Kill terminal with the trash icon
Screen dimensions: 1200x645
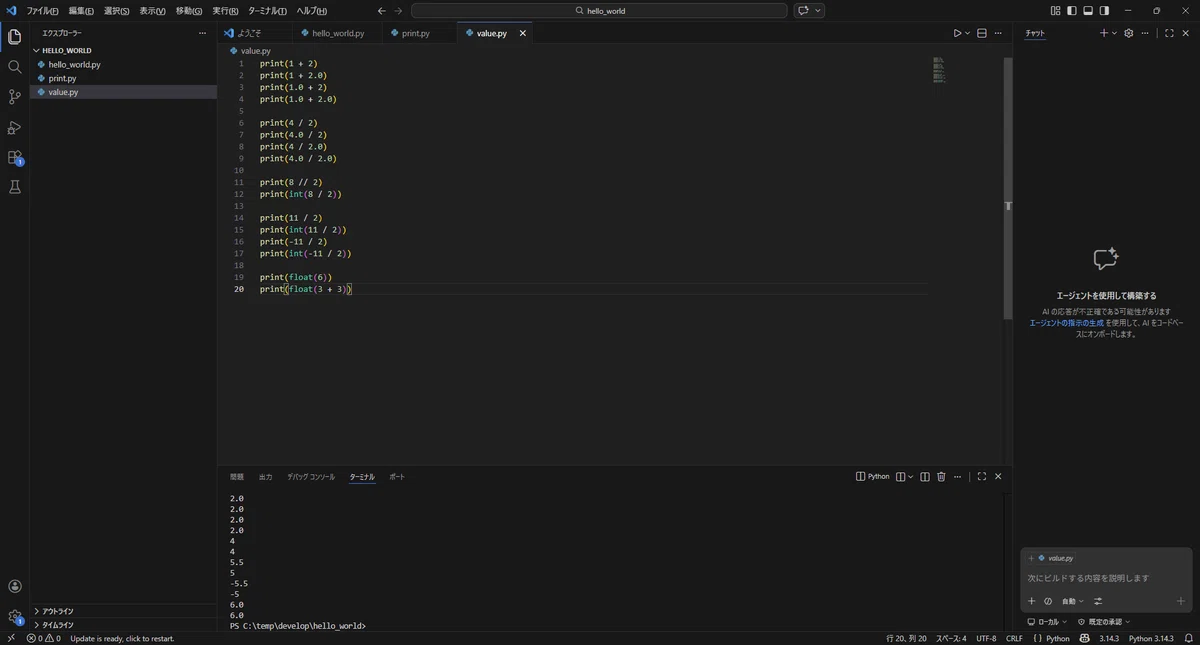(x=941, y=477)
